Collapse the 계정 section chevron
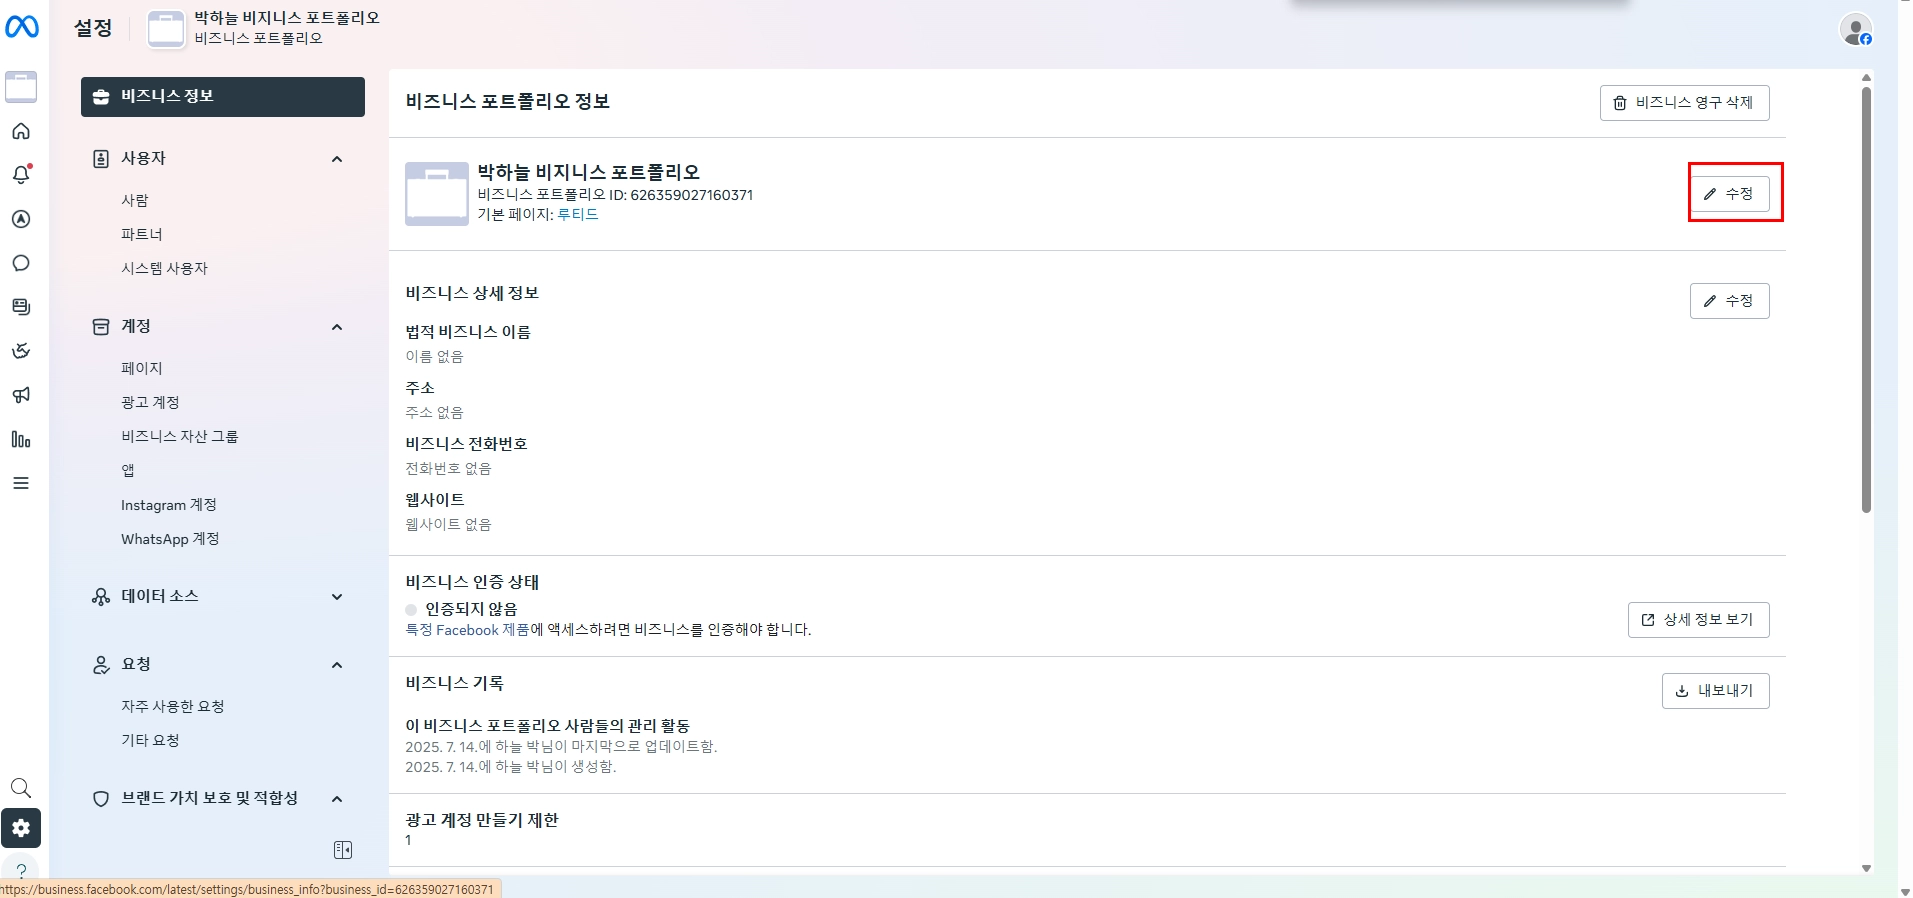 click(337, 327)
